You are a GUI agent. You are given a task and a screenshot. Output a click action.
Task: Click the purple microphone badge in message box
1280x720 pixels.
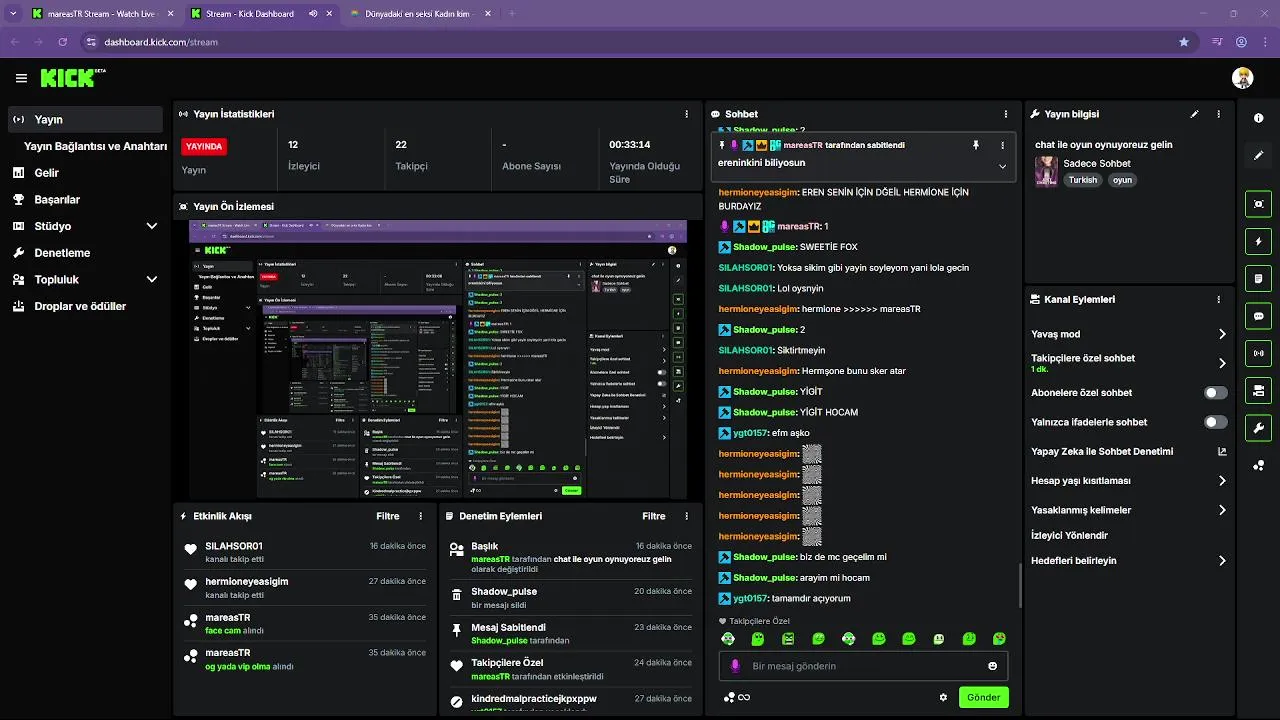(735, 666)
